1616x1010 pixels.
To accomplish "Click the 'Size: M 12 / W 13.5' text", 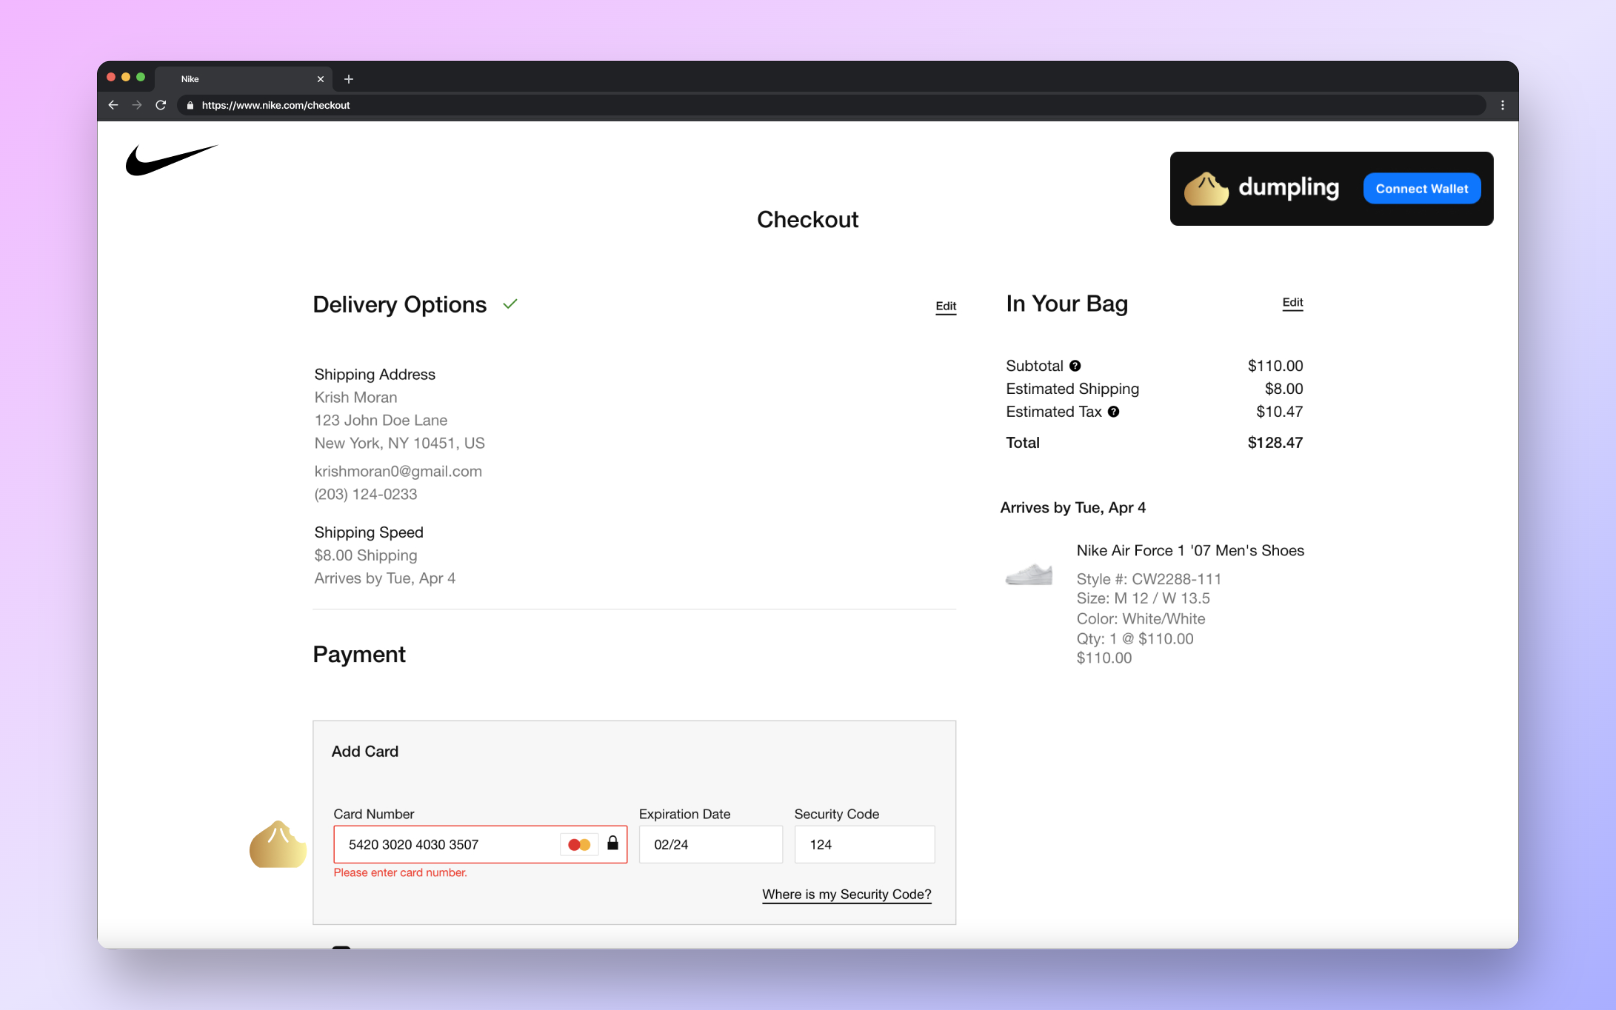I will click(1143, 599).
